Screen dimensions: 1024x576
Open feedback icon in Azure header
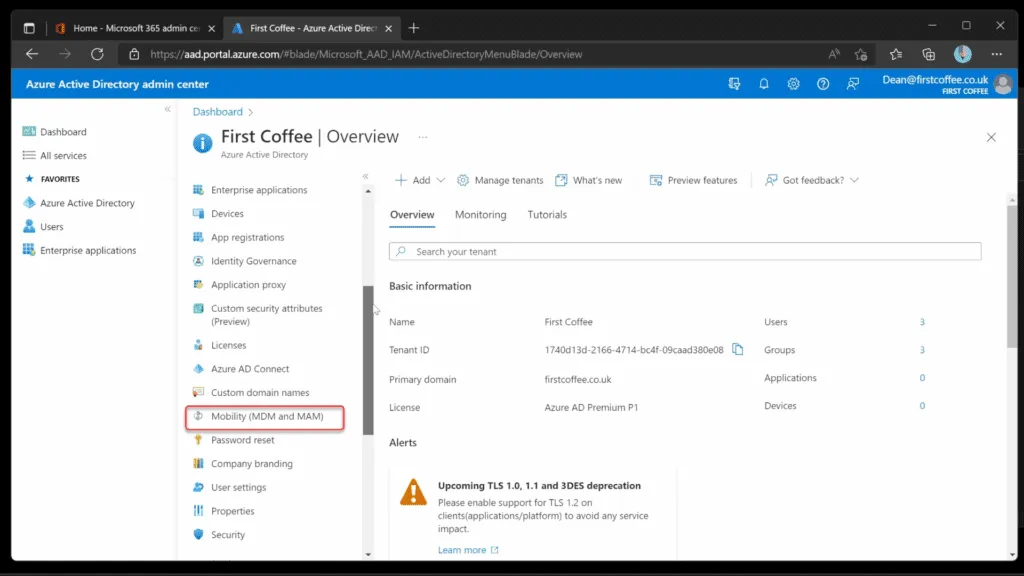click(x=853, y=84)
